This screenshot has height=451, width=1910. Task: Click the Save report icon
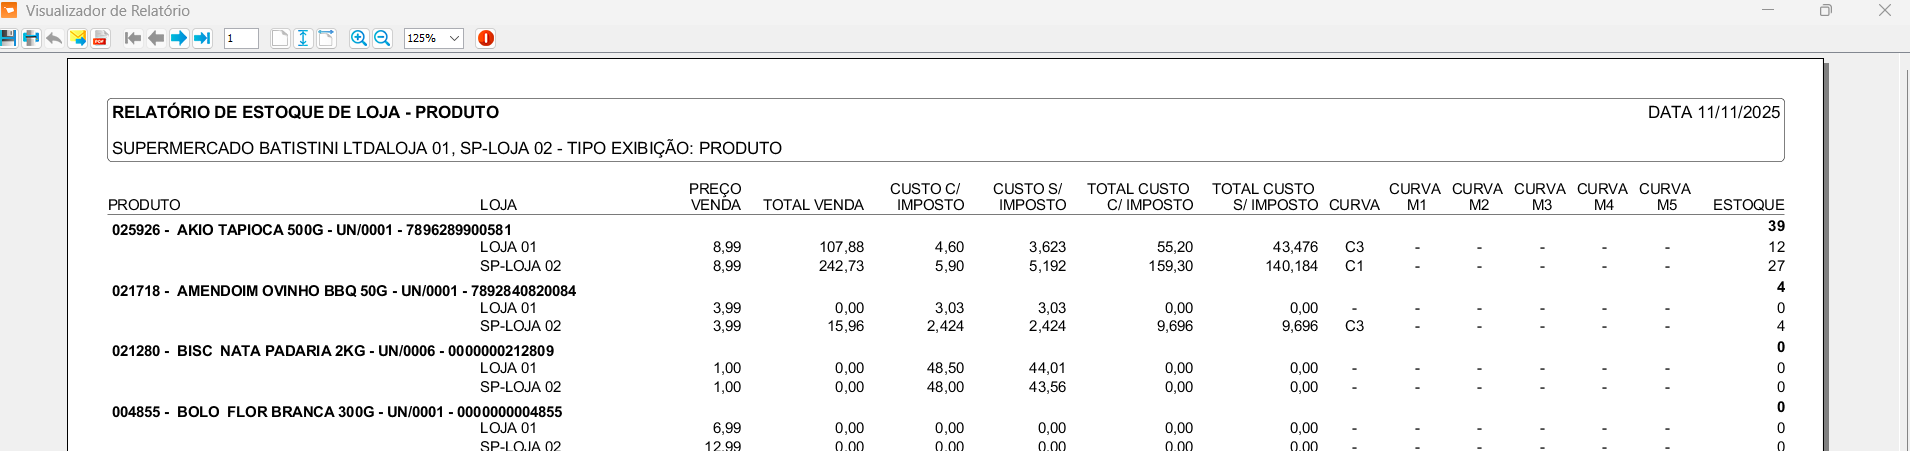[8, 38]
